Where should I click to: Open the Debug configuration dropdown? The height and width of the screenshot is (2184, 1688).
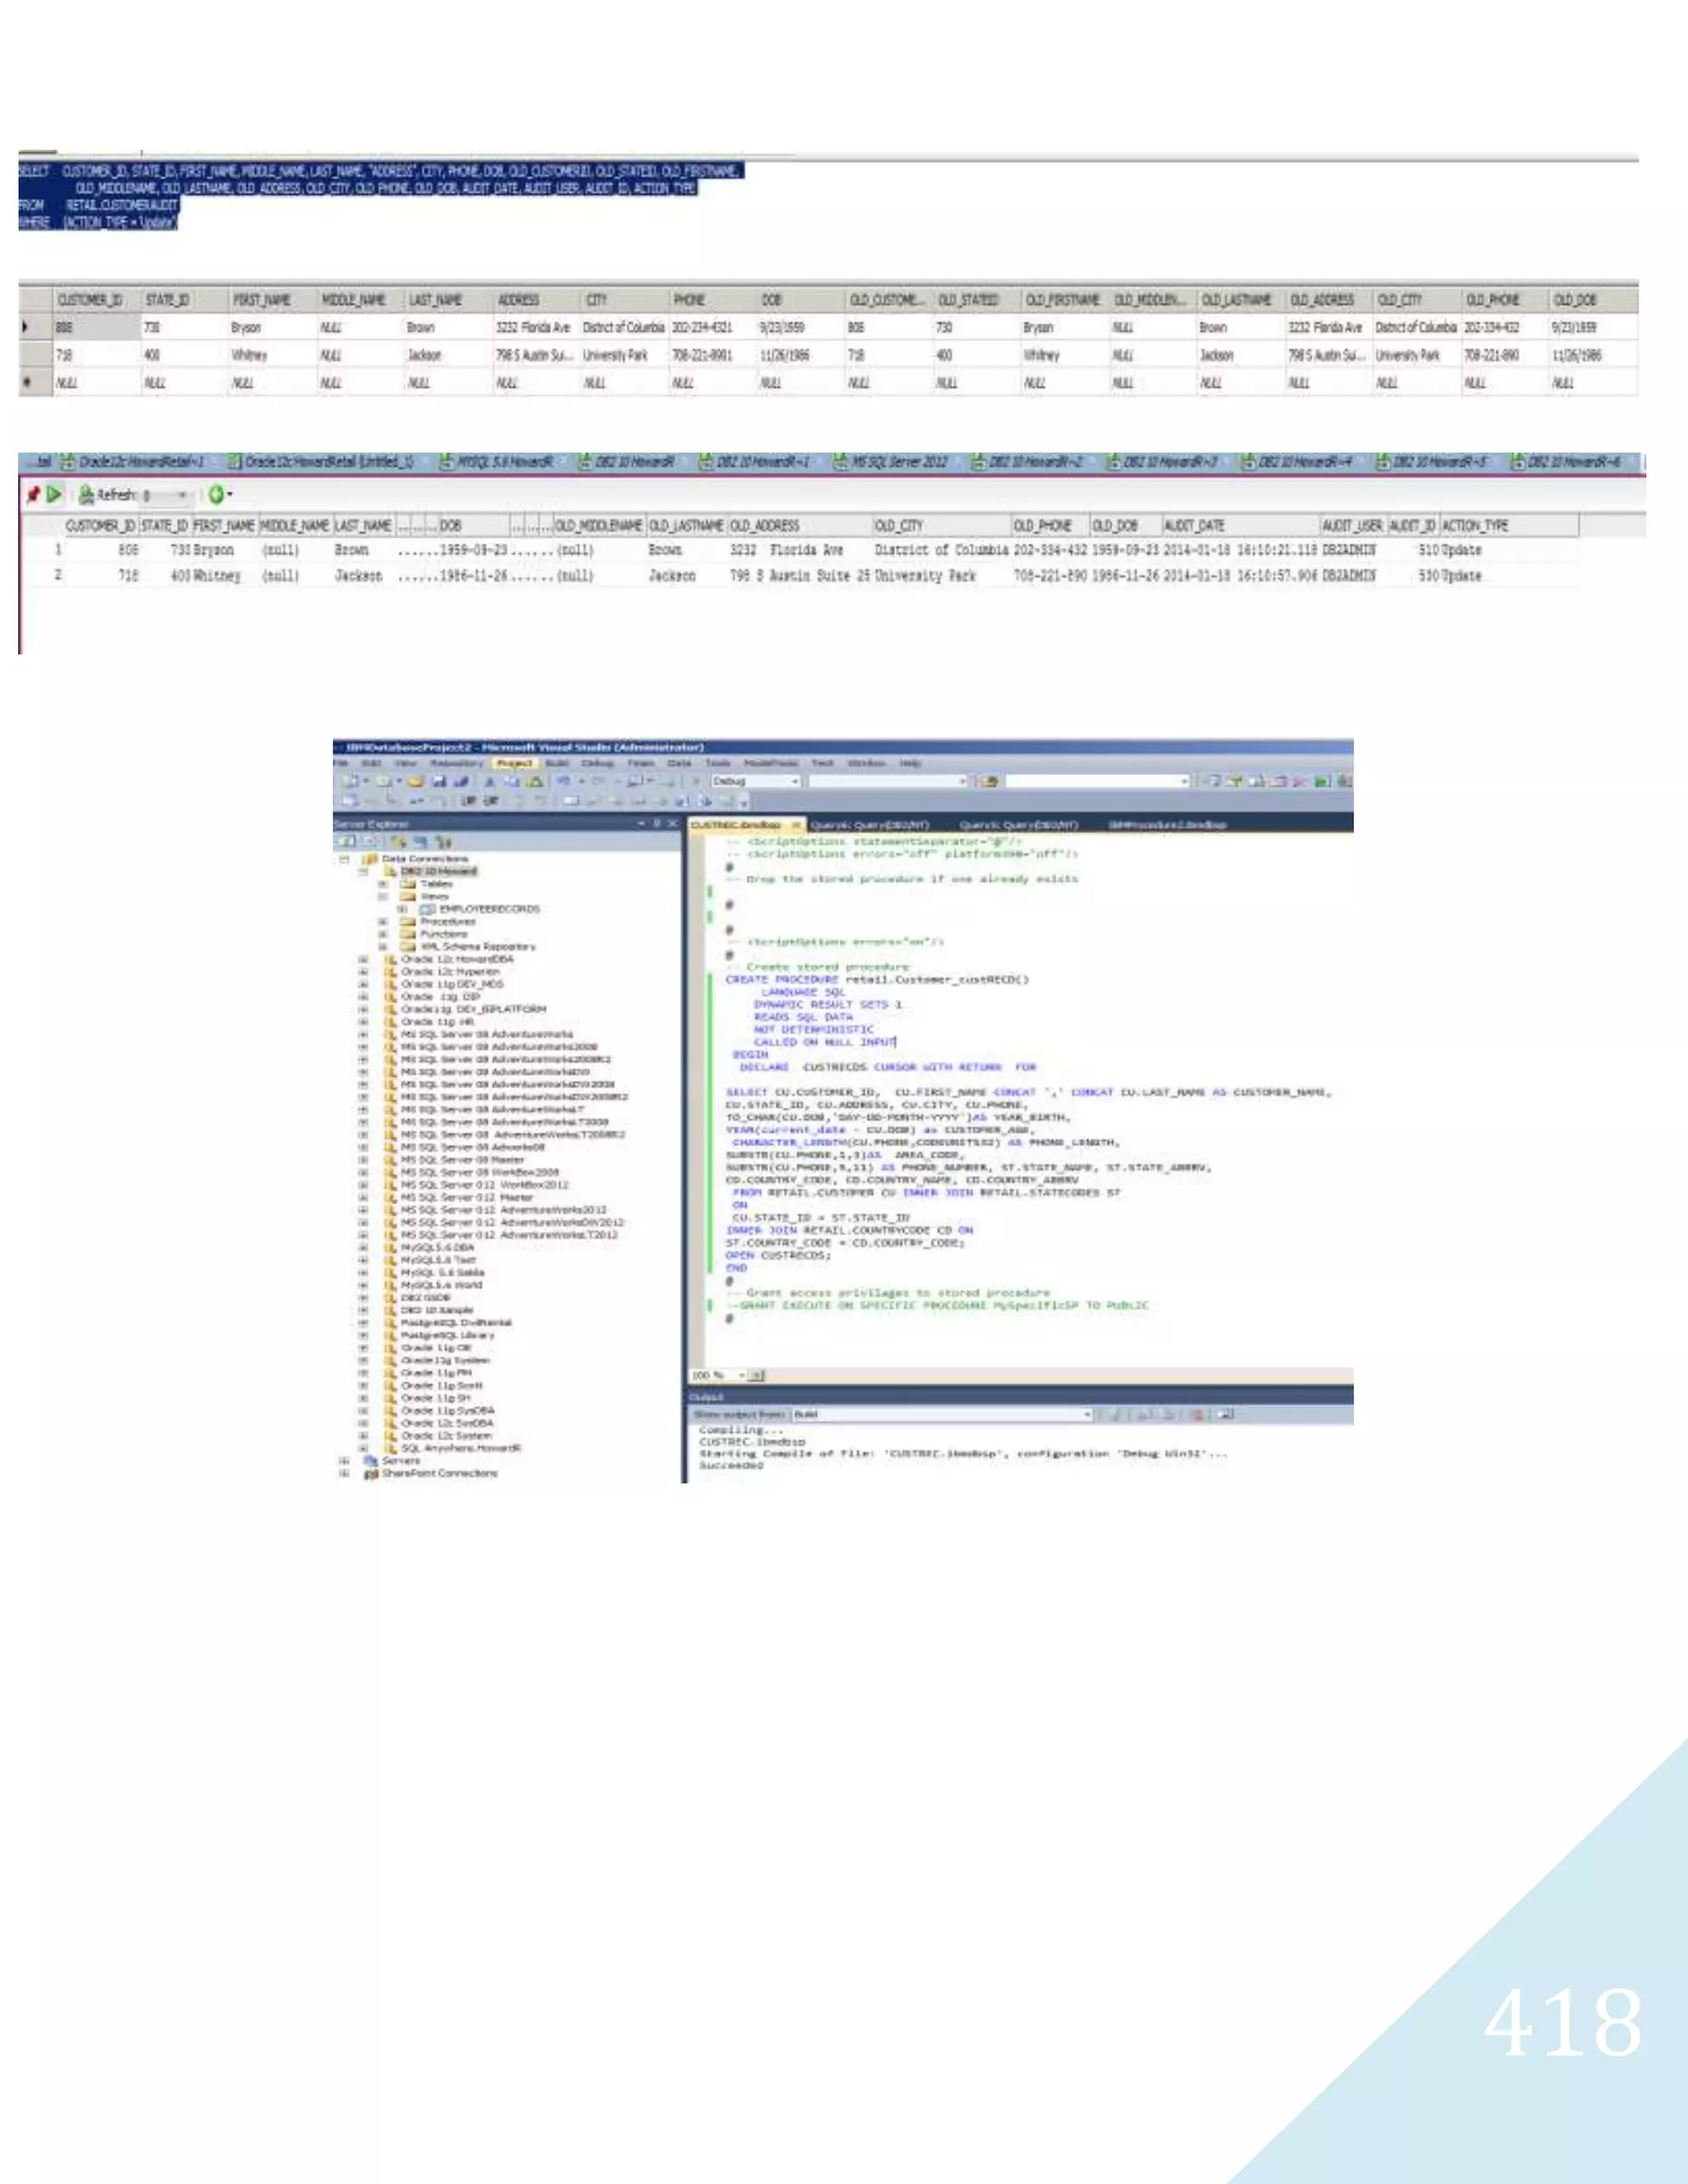coord(795,781)
